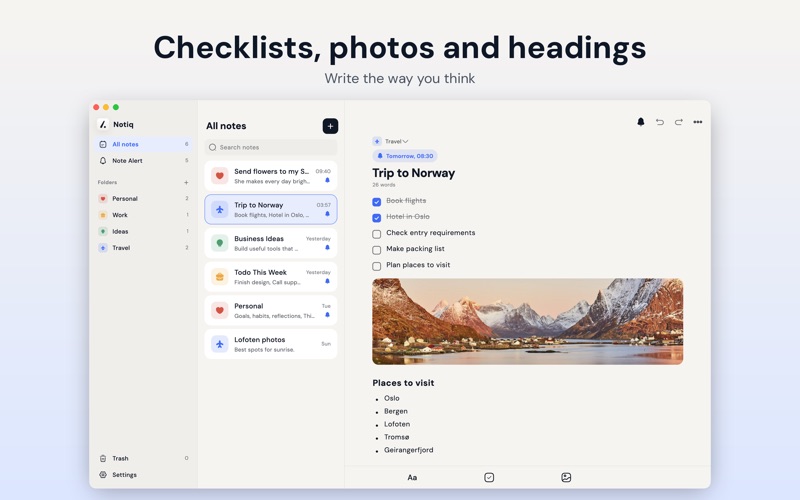Open the Ideas folder
Viewport: 800px width, 500px height.
click(x=144, y=231)
